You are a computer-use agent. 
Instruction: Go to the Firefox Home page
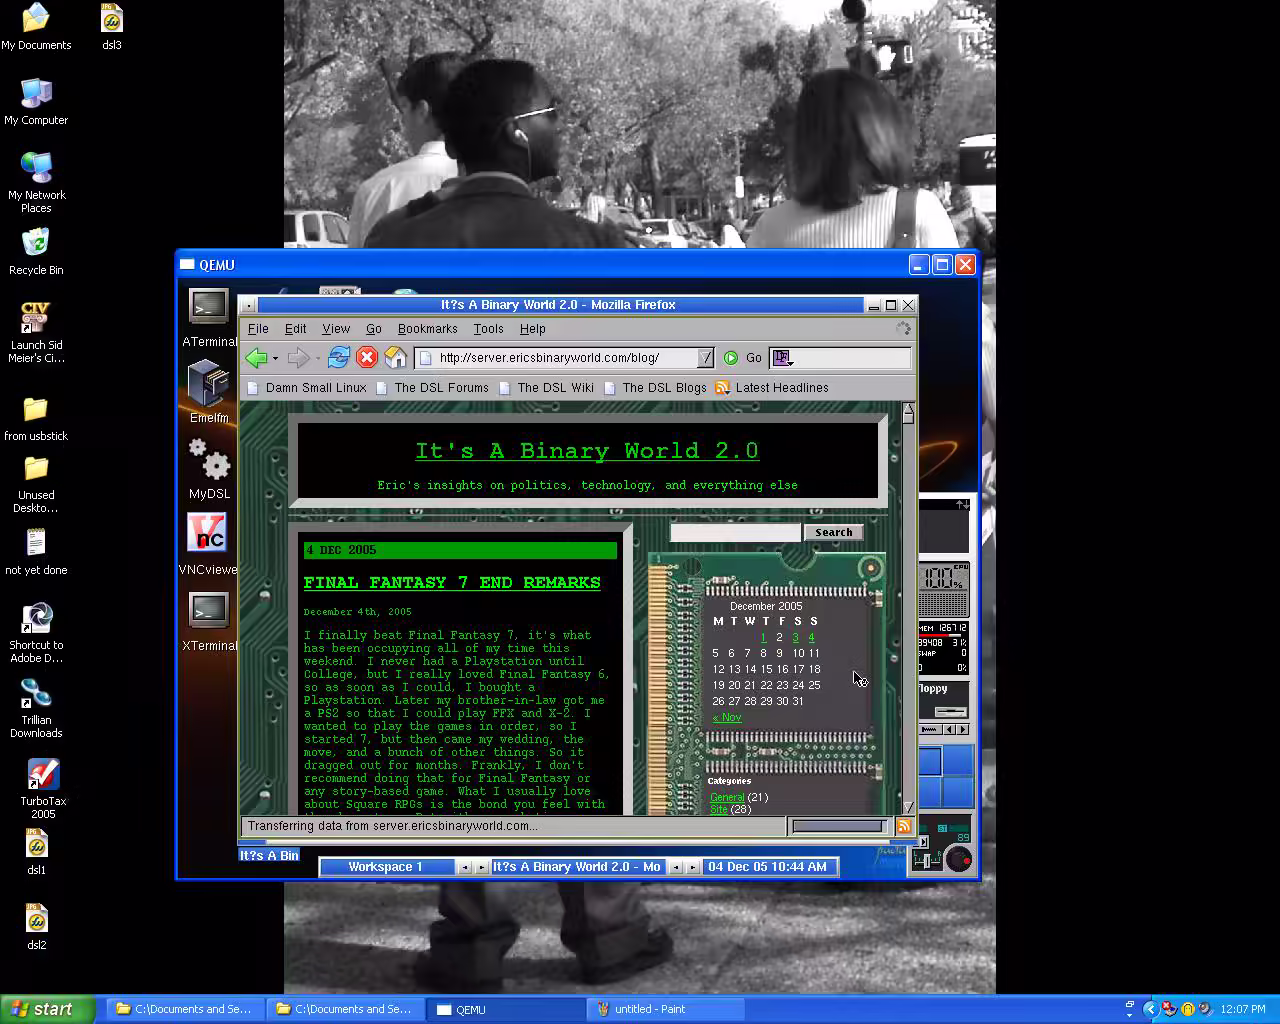(396, 358)
